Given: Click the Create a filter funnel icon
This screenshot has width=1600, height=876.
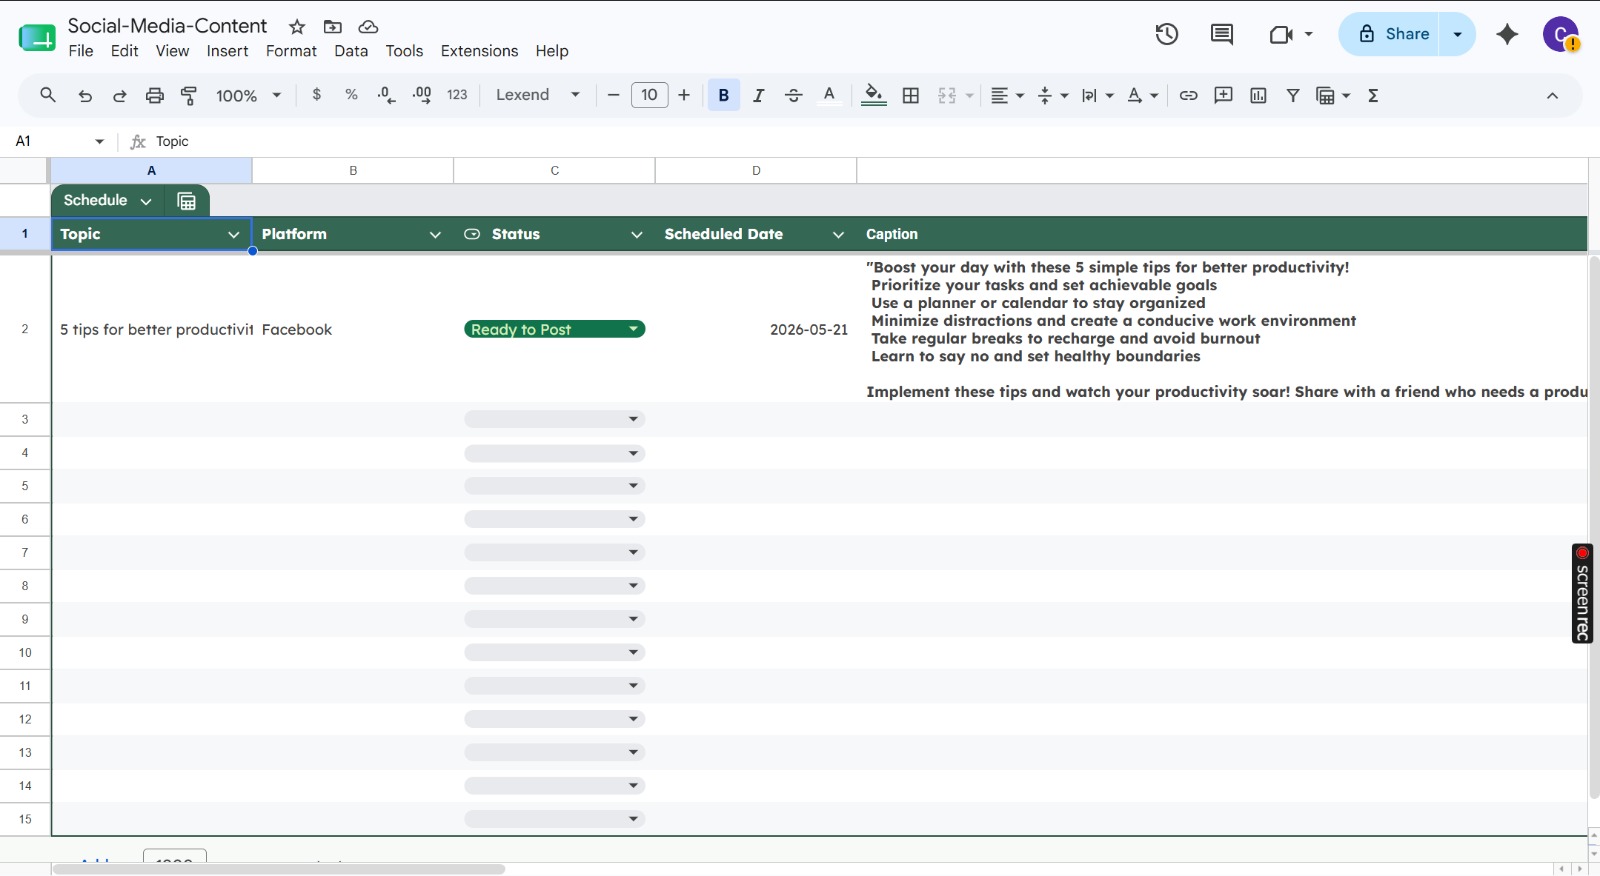Looking at the screenshot, I should click(1293, 95).
